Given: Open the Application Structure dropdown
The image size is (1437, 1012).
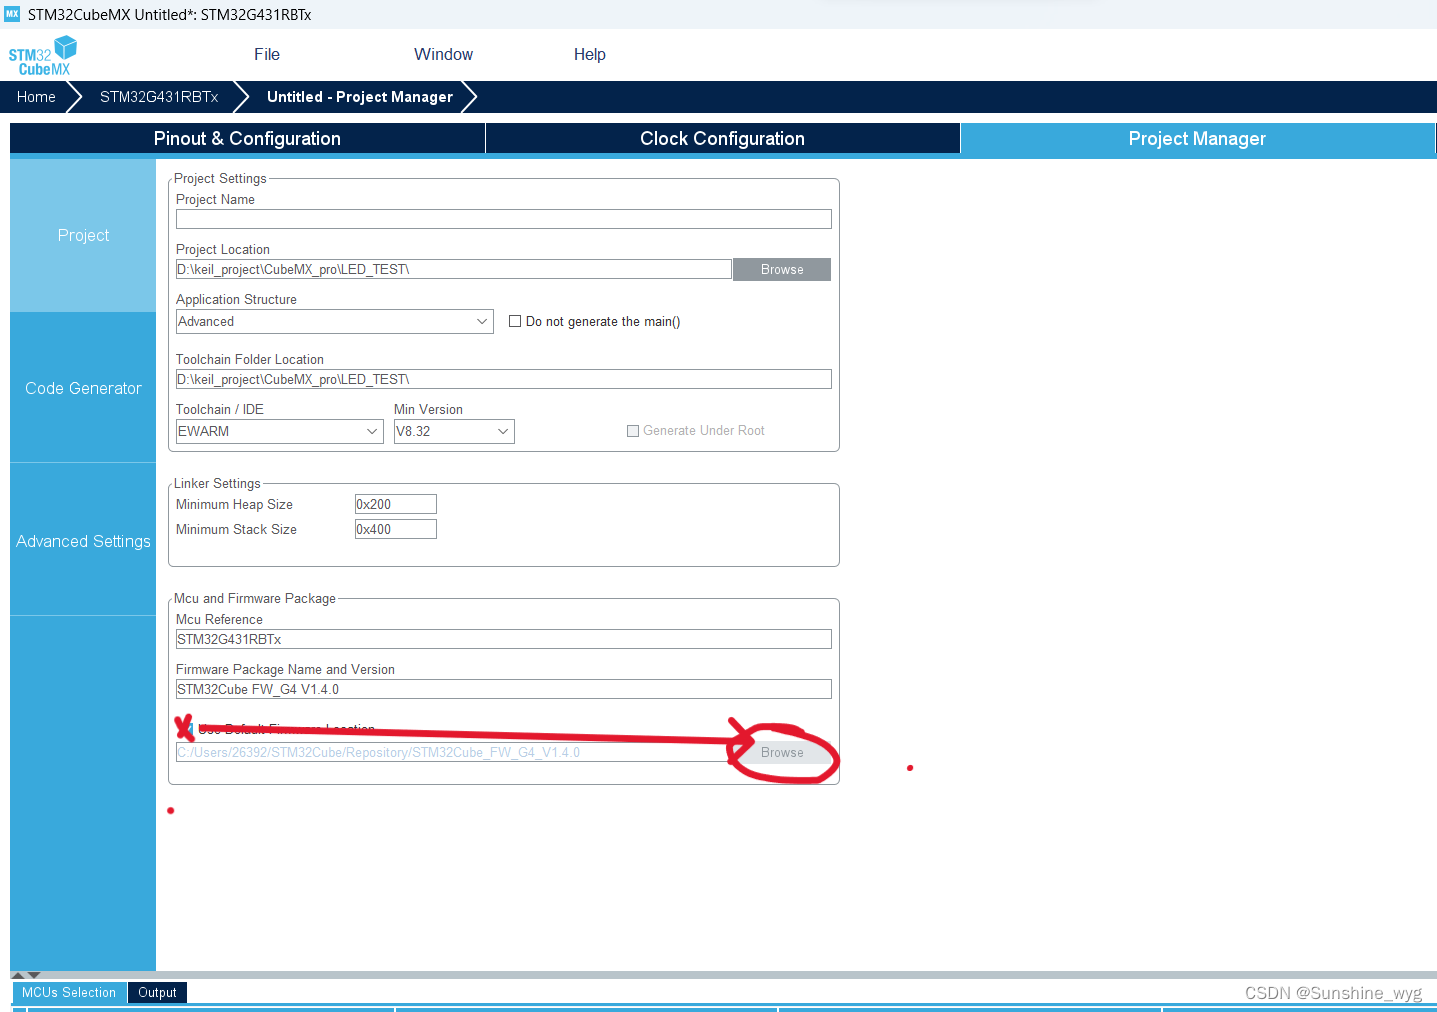Looking at the screenshot, I should click(x=335, y=321).
